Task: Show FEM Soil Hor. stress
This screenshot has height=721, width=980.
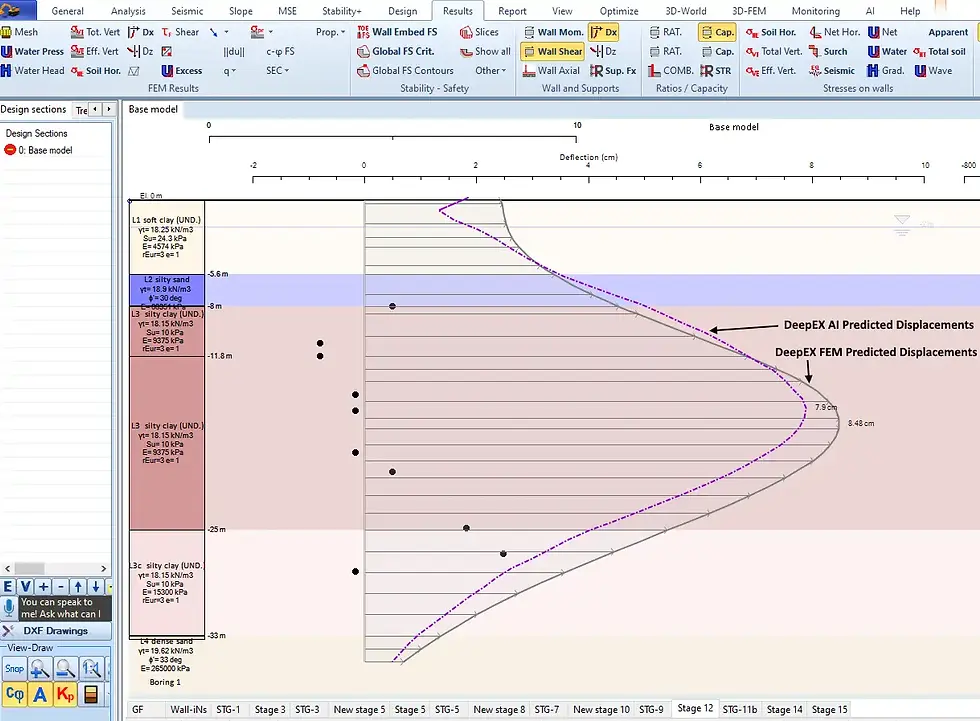Action: 96,71
